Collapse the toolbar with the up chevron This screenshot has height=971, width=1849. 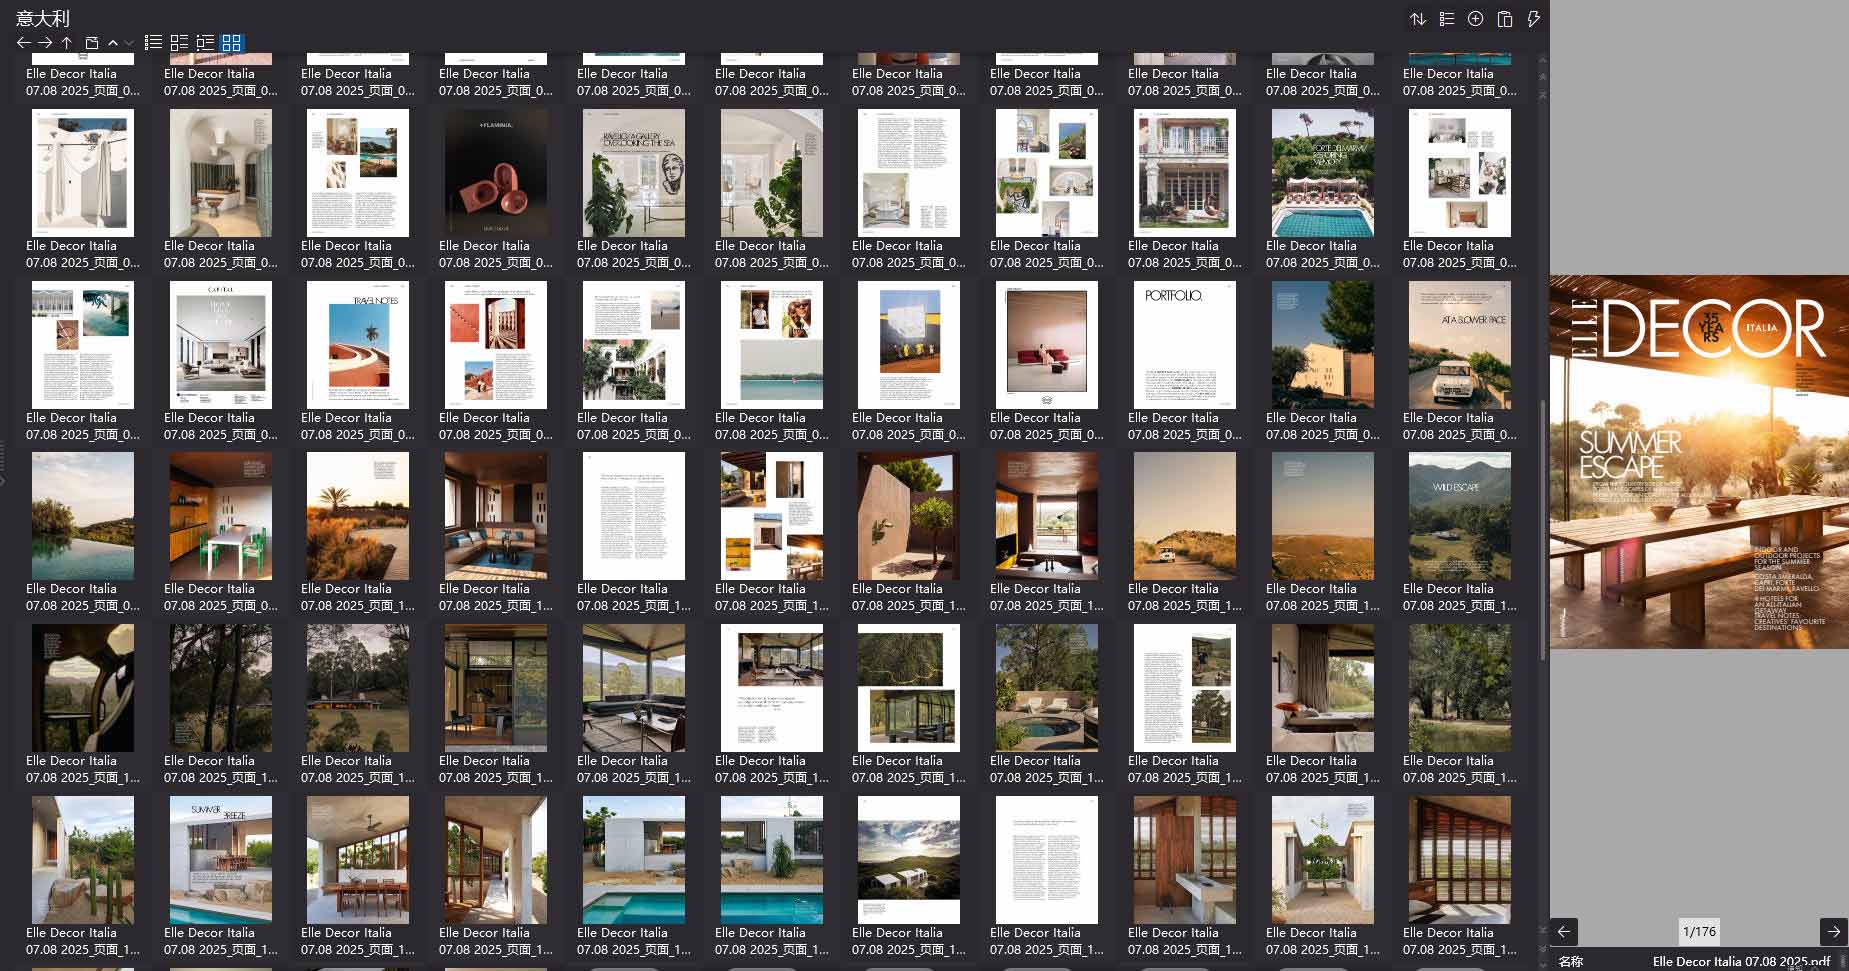click(113, 43)
